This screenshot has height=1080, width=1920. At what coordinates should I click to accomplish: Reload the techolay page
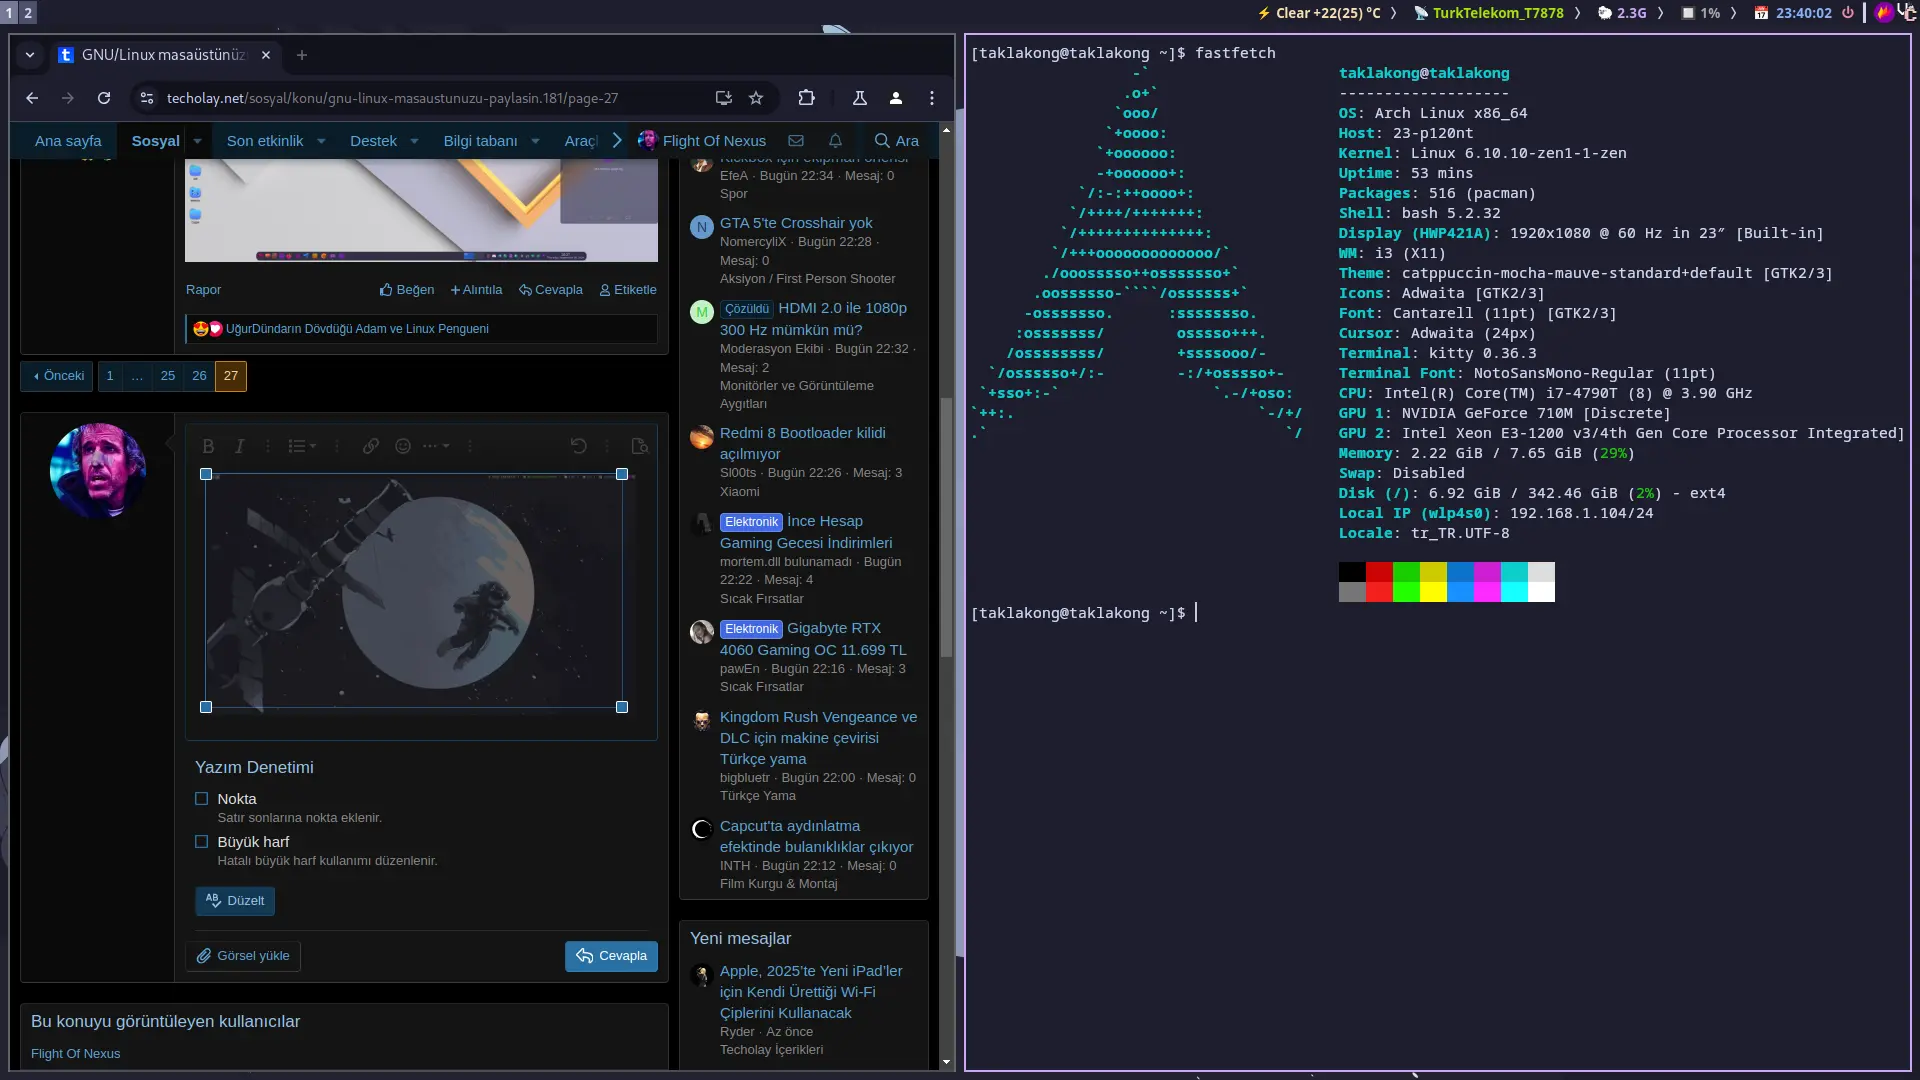point(104,98)
